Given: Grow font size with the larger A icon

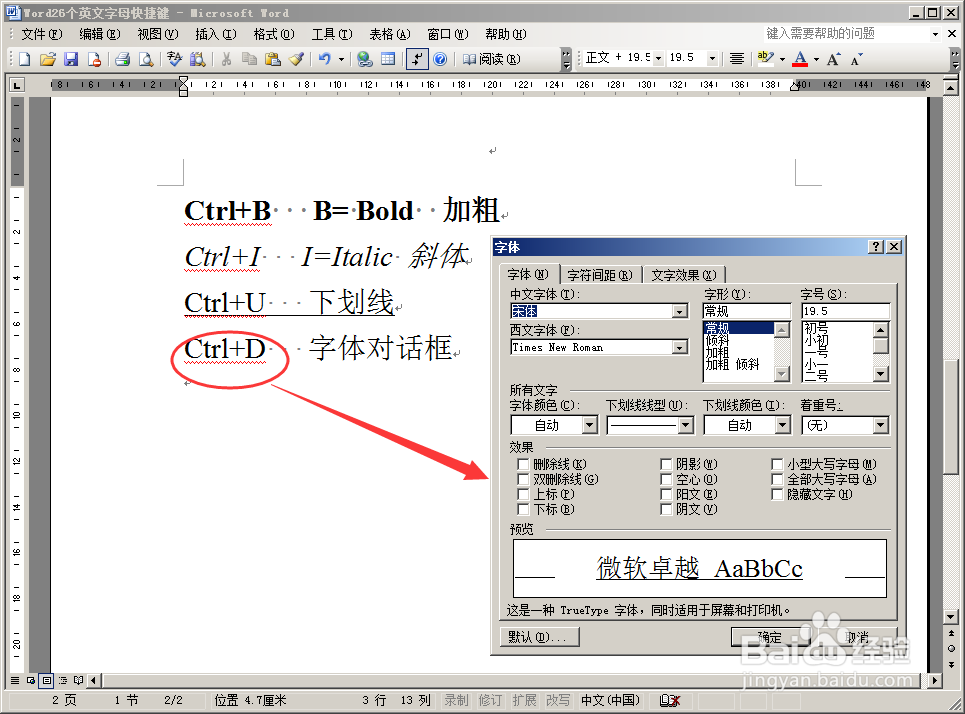Looking at the screenshot, I should point(833,59).
